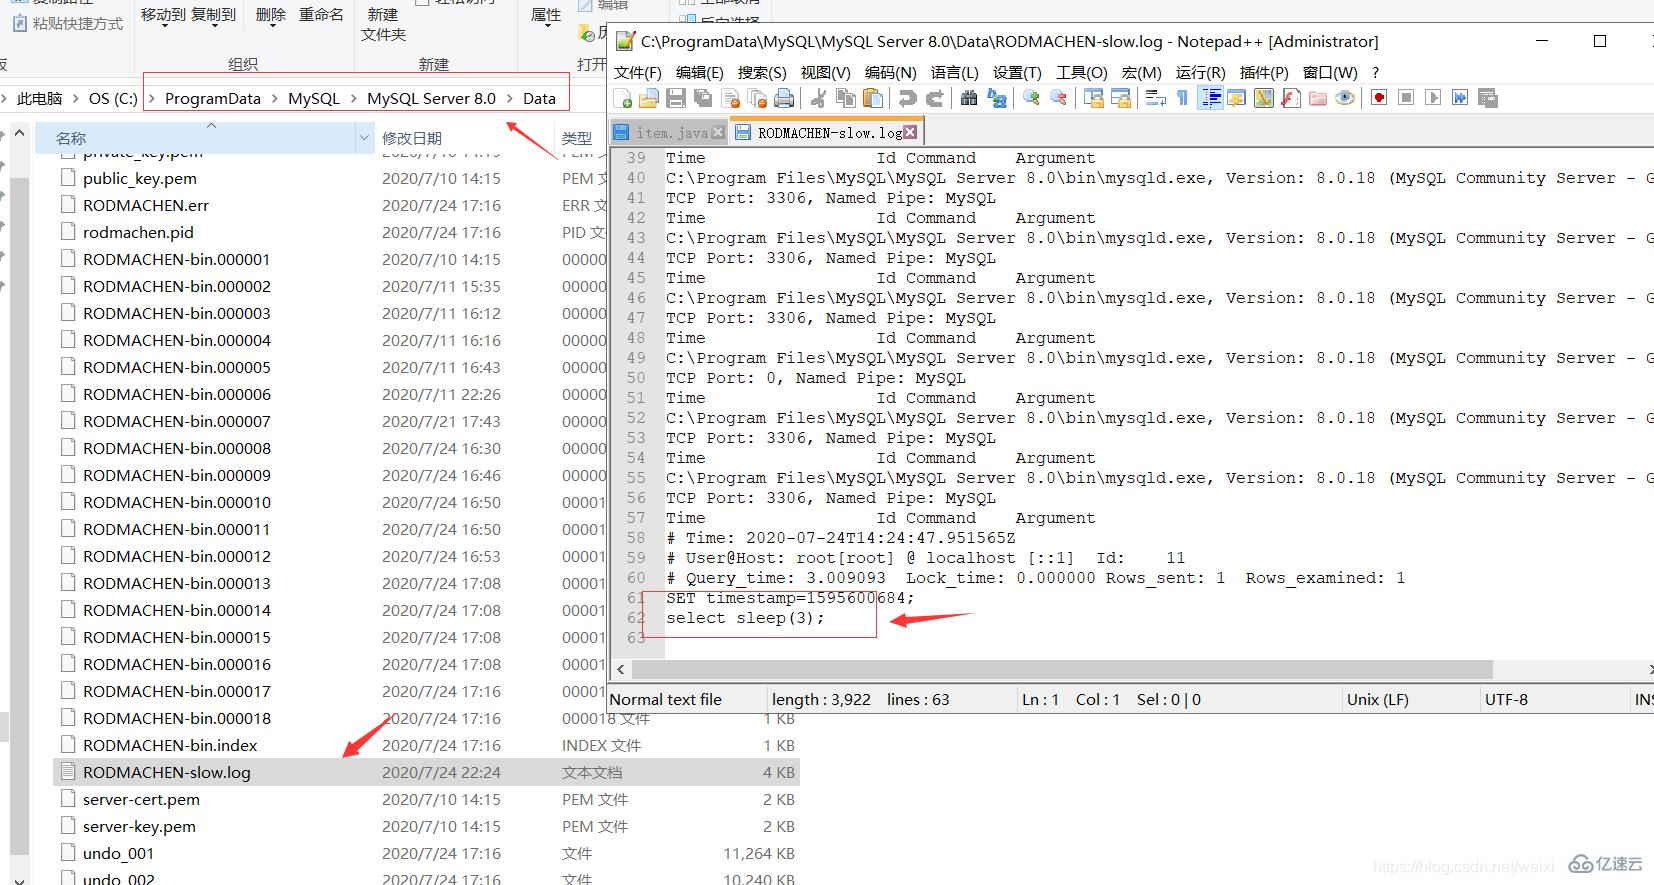The width and height of the screenshot is (1654, 885).
Task: Click the Open file toolbar icon
Action: click(x=649, y=98)
